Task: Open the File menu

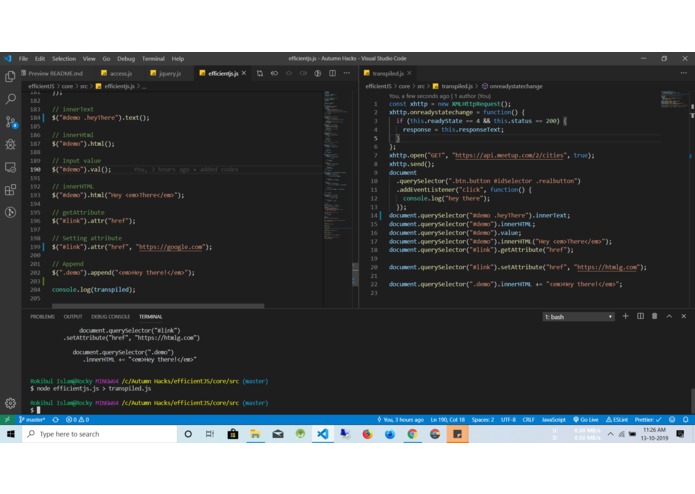Action: (23, 58)
